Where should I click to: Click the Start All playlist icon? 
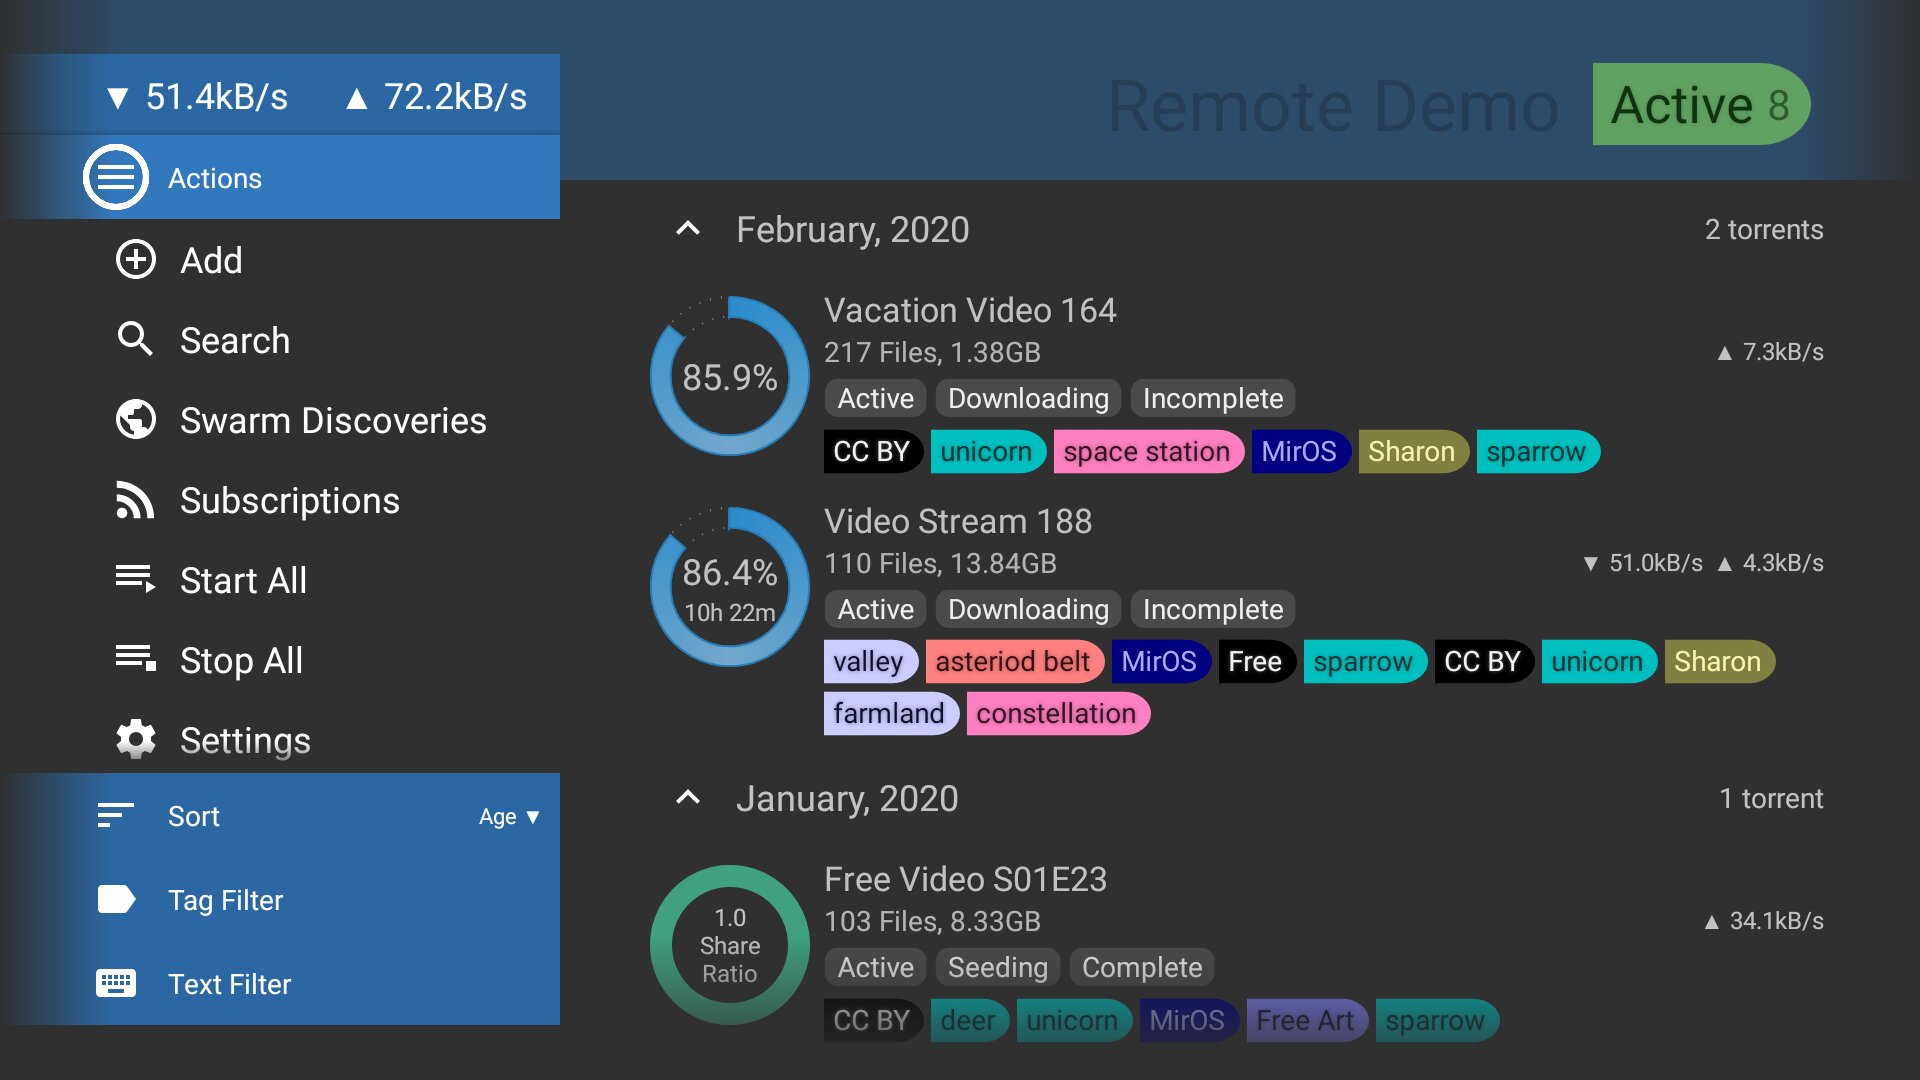pos(135,579)
